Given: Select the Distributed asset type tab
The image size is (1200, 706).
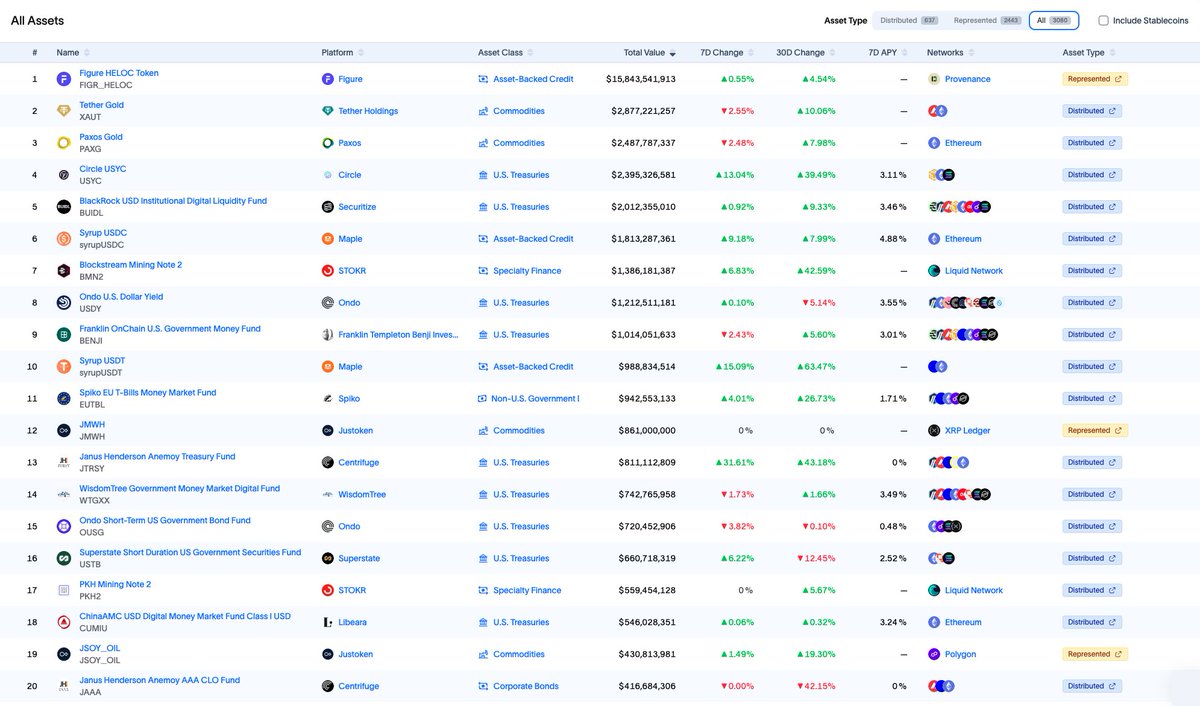Looking at the screenshot, I should point(908,20).
